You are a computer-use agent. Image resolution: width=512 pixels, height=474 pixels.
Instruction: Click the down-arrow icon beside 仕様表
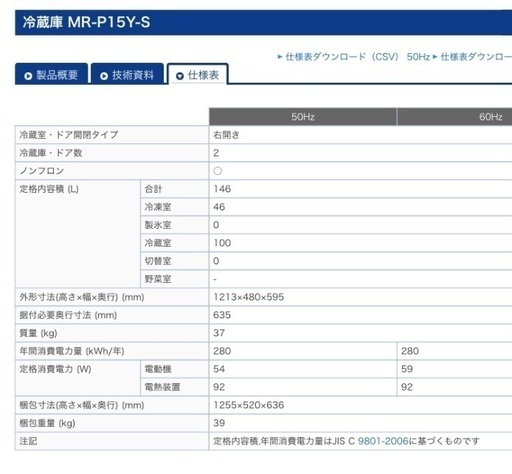(180, 76)
